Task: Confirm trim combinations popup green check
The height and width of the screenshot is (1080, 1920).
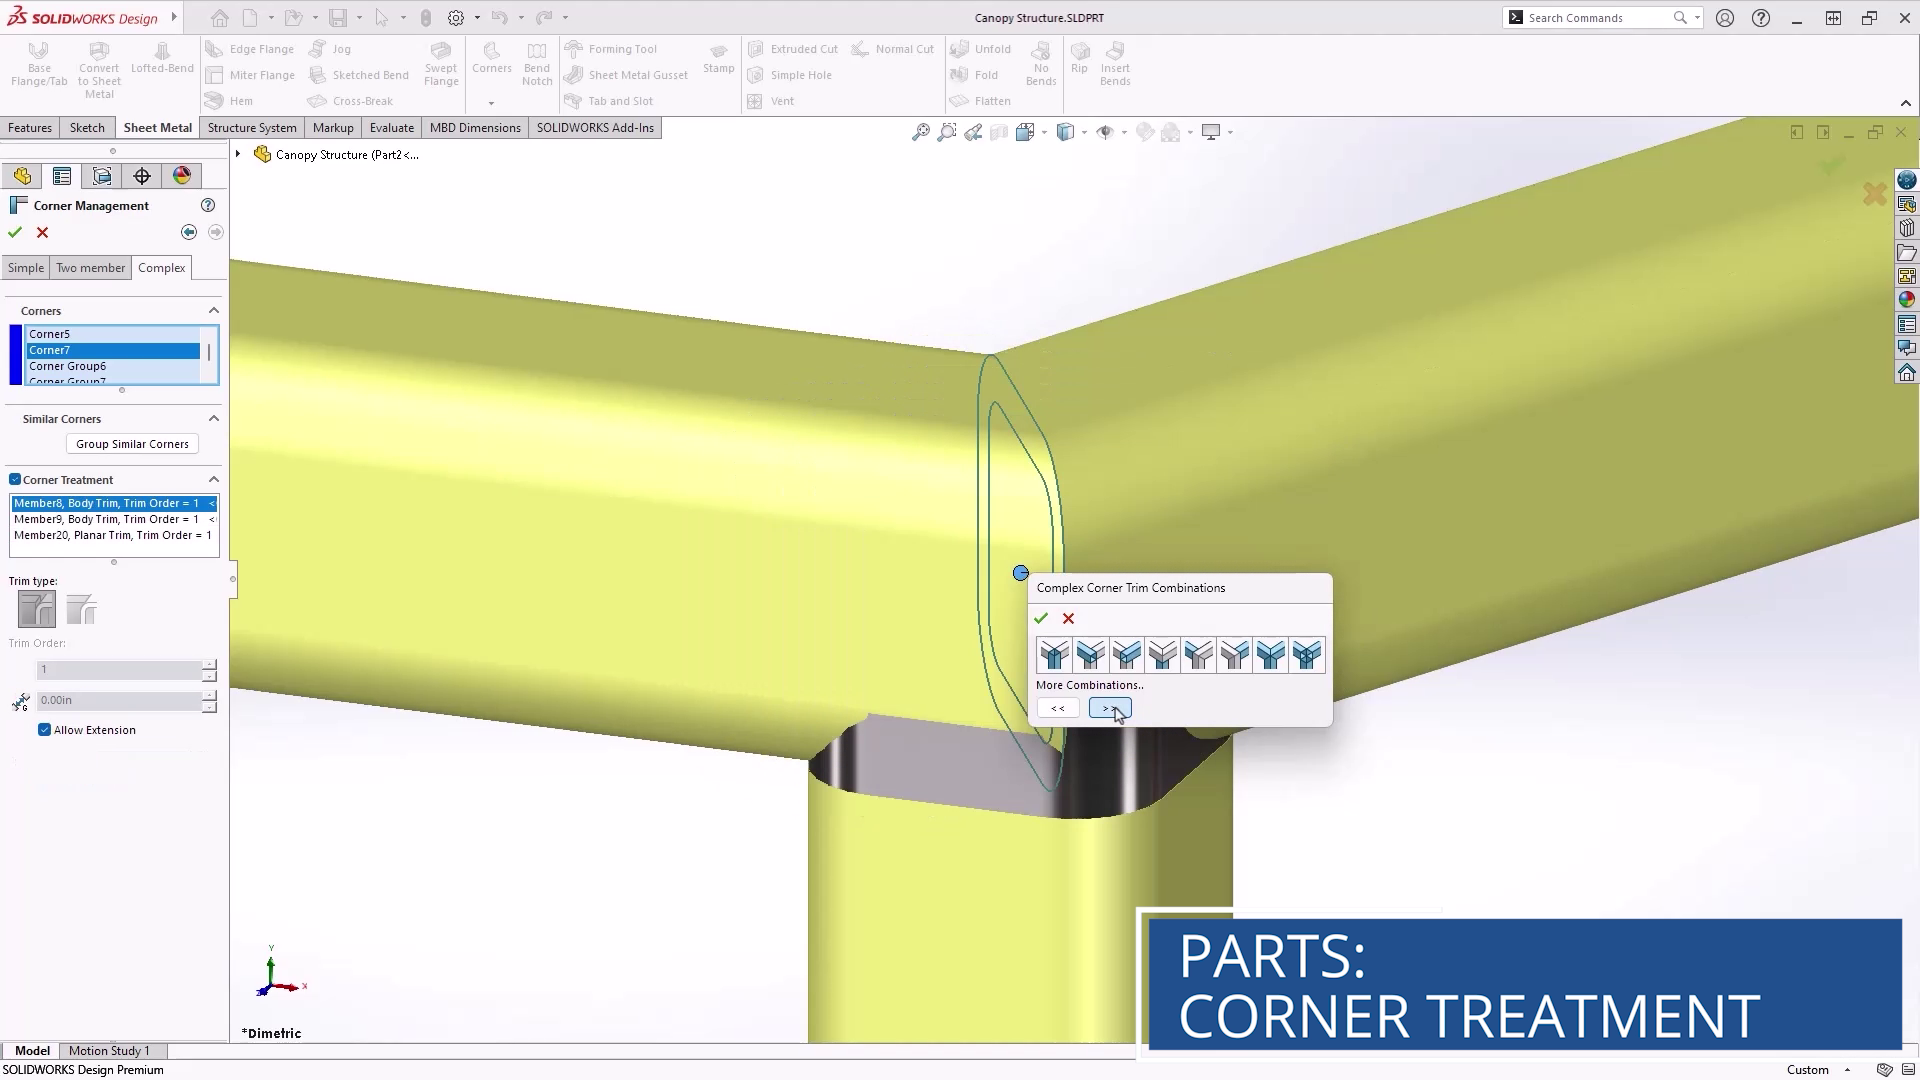Action: [1041, 618]
